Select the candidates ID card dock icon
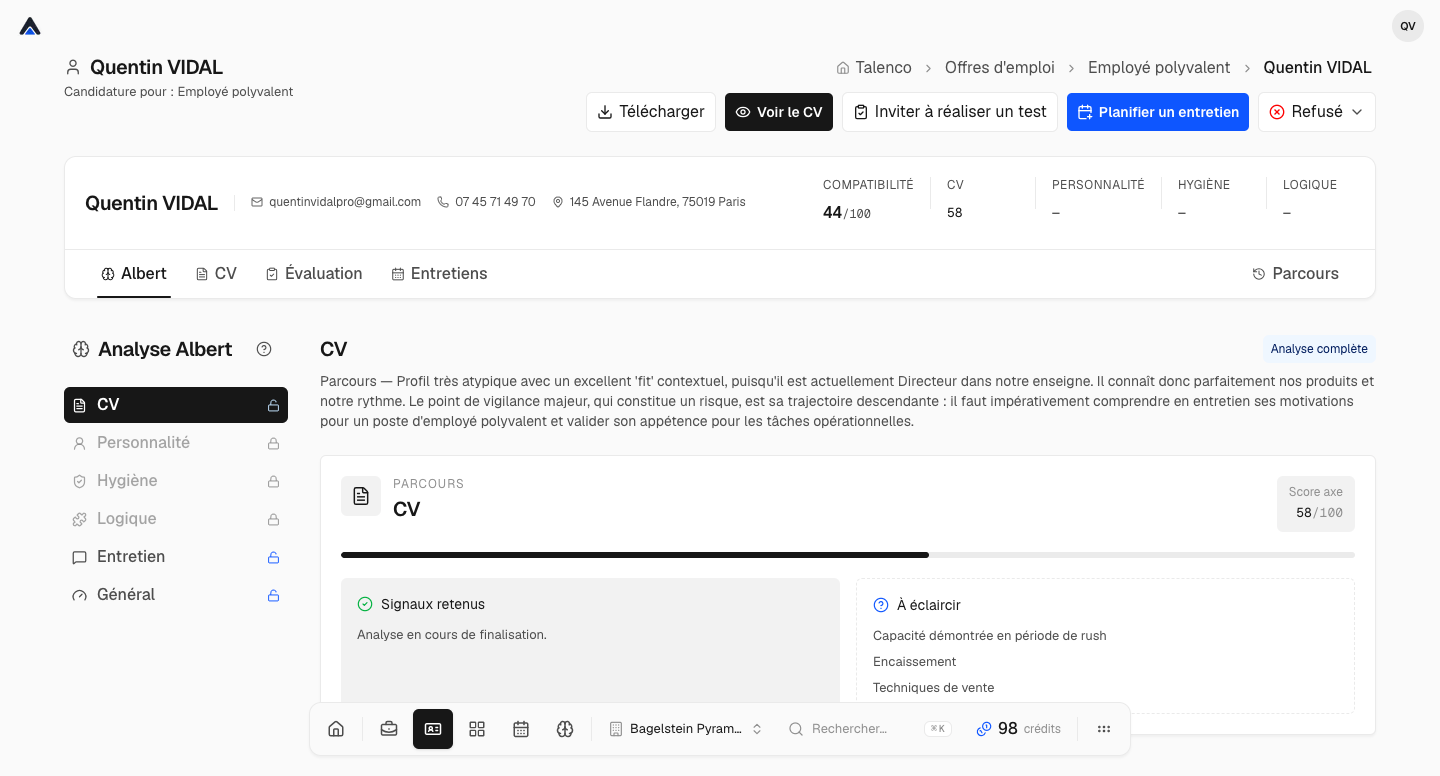This screenshot has height=776, width=1440. pos(433,729)
